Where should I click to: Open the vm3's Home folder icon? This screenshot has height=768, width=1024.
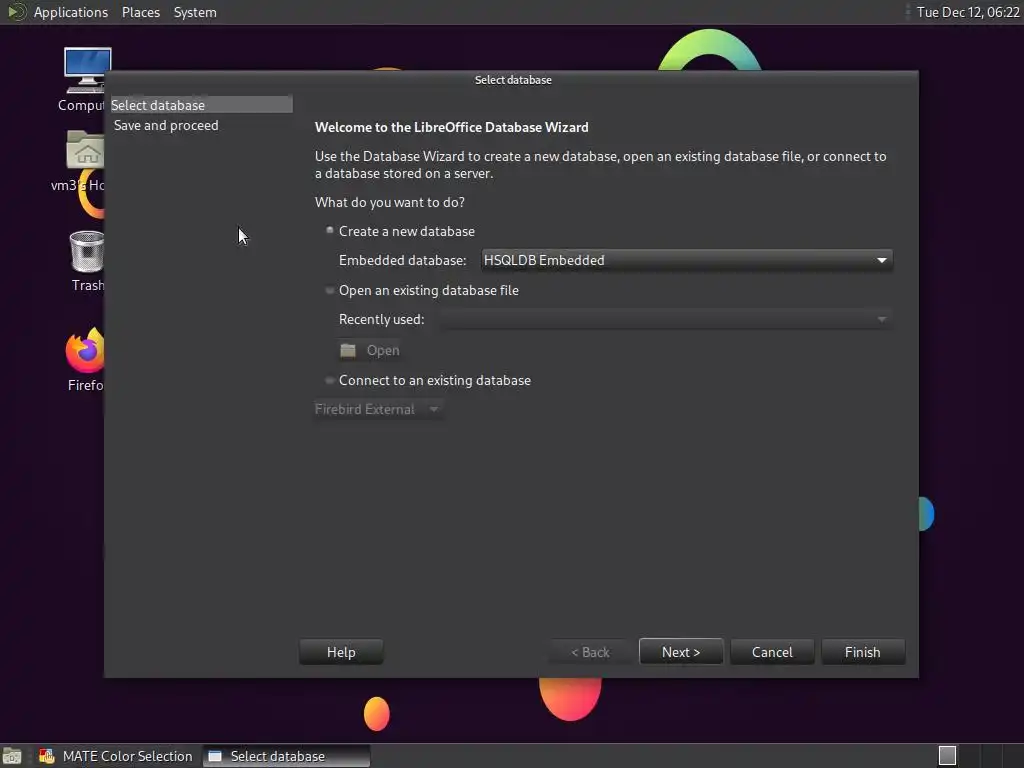pos(85,150)
